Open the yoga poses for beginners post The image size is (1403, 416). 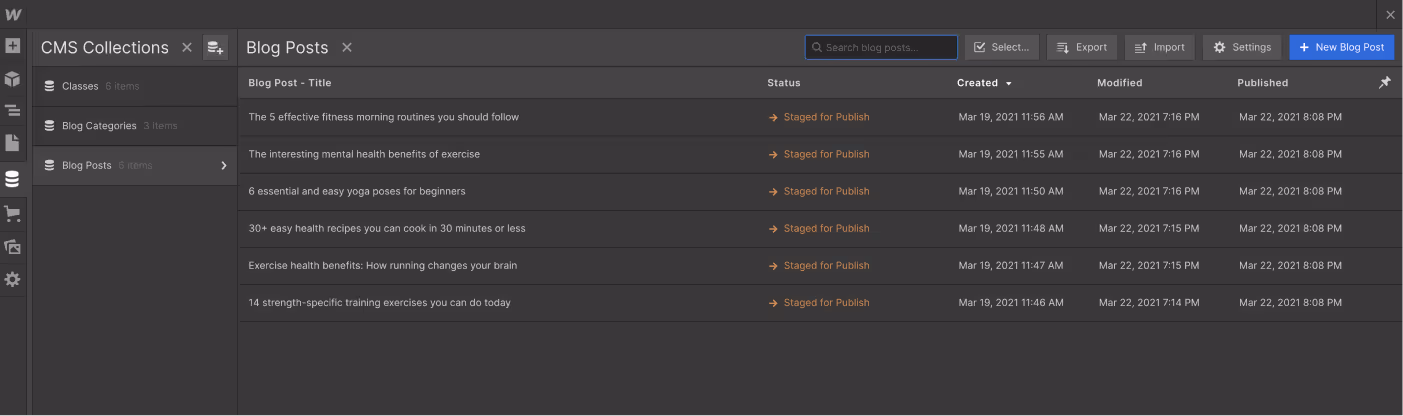point(357,191)
